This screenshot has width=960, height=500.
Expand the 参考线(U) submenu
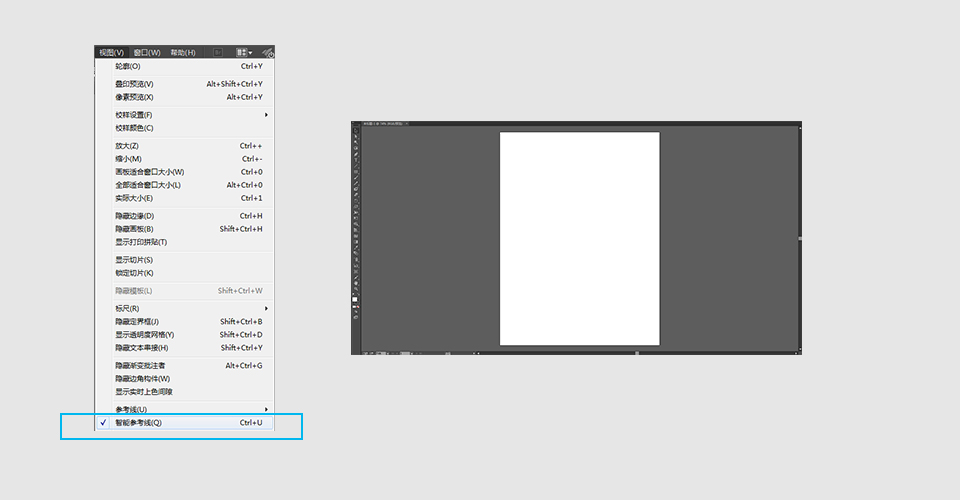click(x=131, y=410)
